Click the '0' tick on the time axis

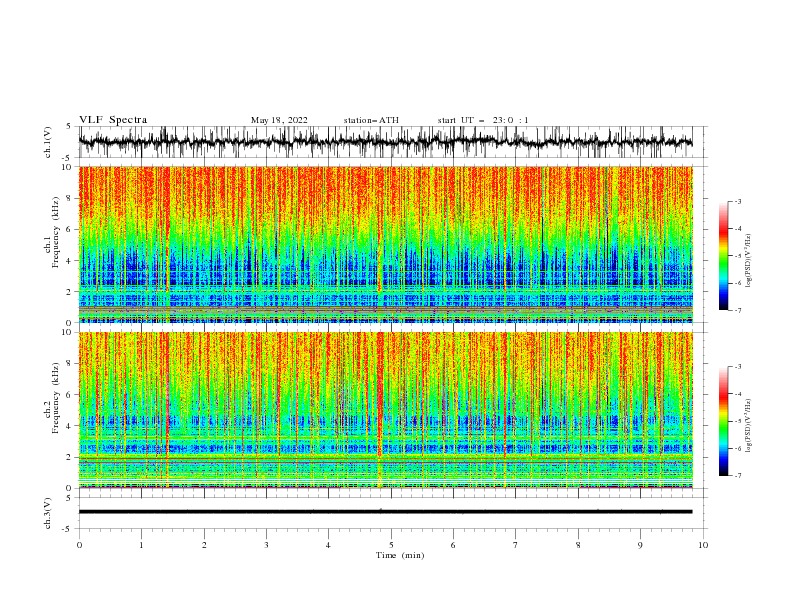(x=79, y=545)
